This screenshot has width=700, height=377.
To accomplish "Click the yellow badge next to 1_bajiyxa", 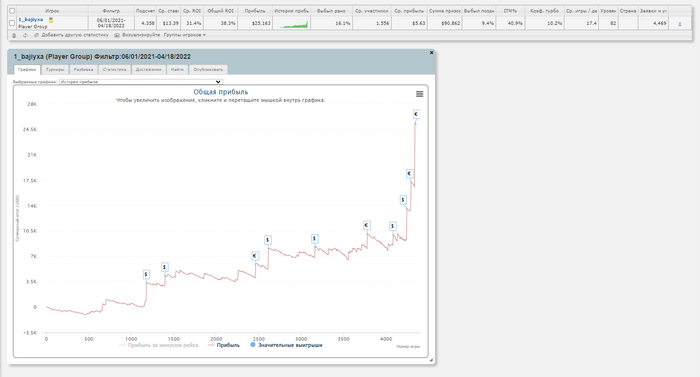I will tap(51, 20).
